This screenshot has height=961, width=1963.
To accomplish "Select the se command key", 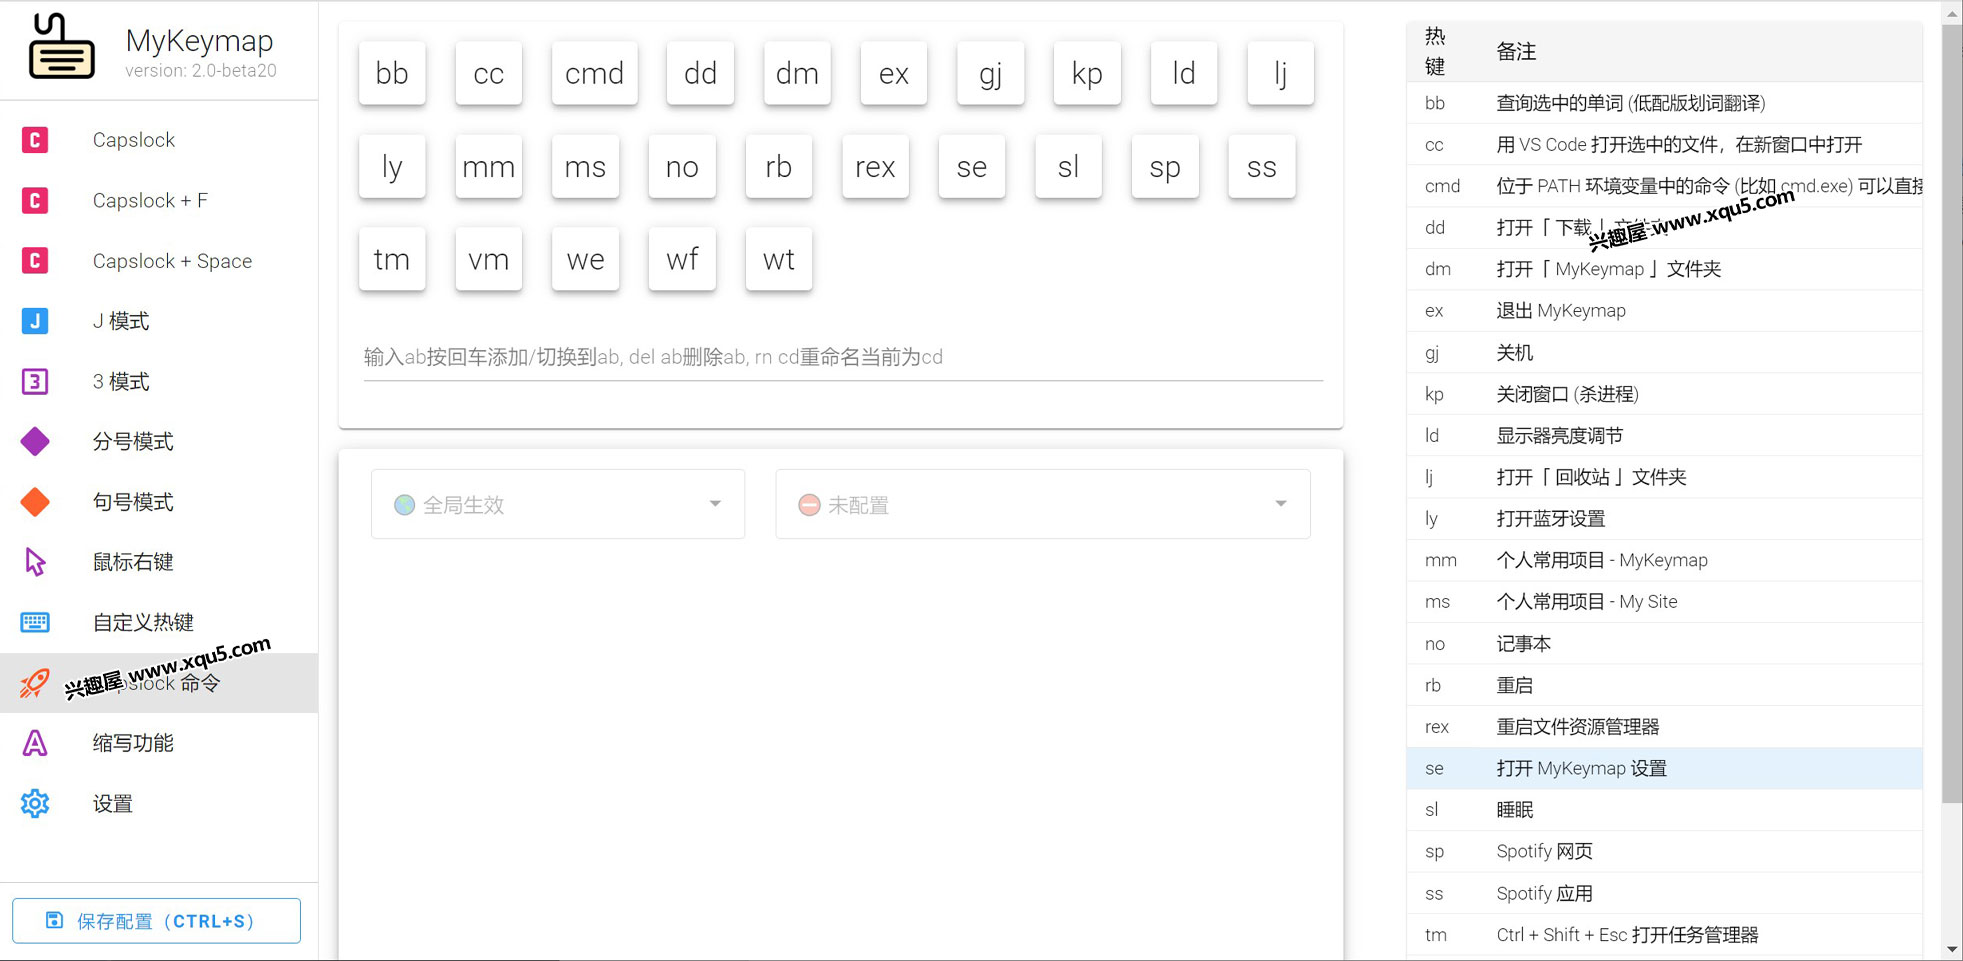I will coord(972,166).
